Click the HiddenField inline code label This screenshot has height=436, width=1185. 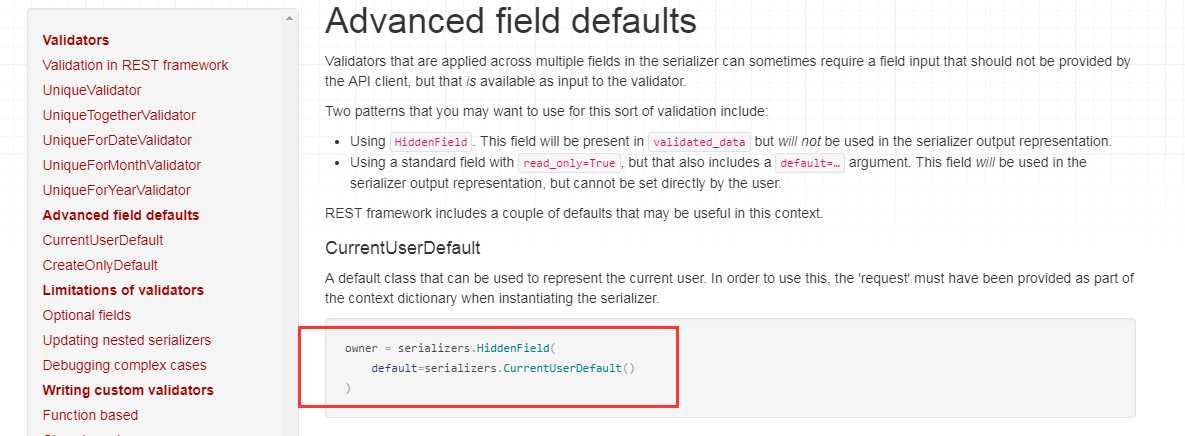tap(432, 141)
